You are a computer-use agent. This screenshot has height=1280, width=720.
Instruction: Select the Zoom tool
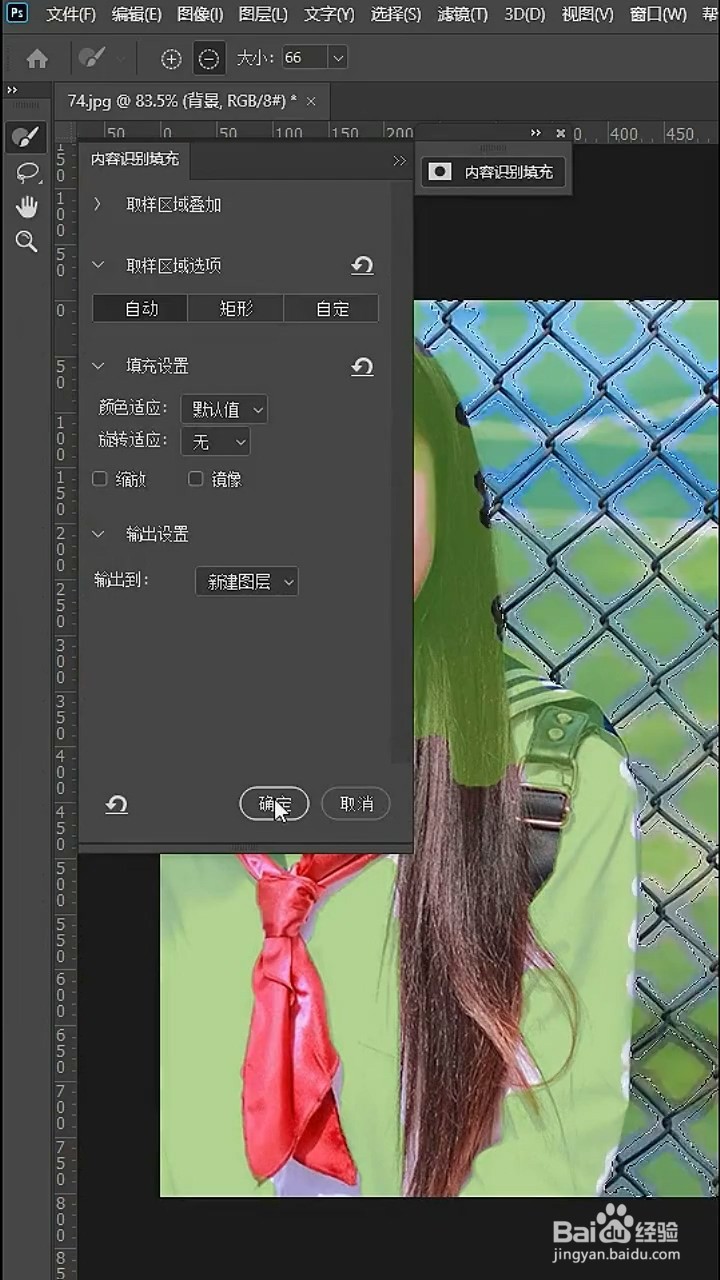click(27, 241)
